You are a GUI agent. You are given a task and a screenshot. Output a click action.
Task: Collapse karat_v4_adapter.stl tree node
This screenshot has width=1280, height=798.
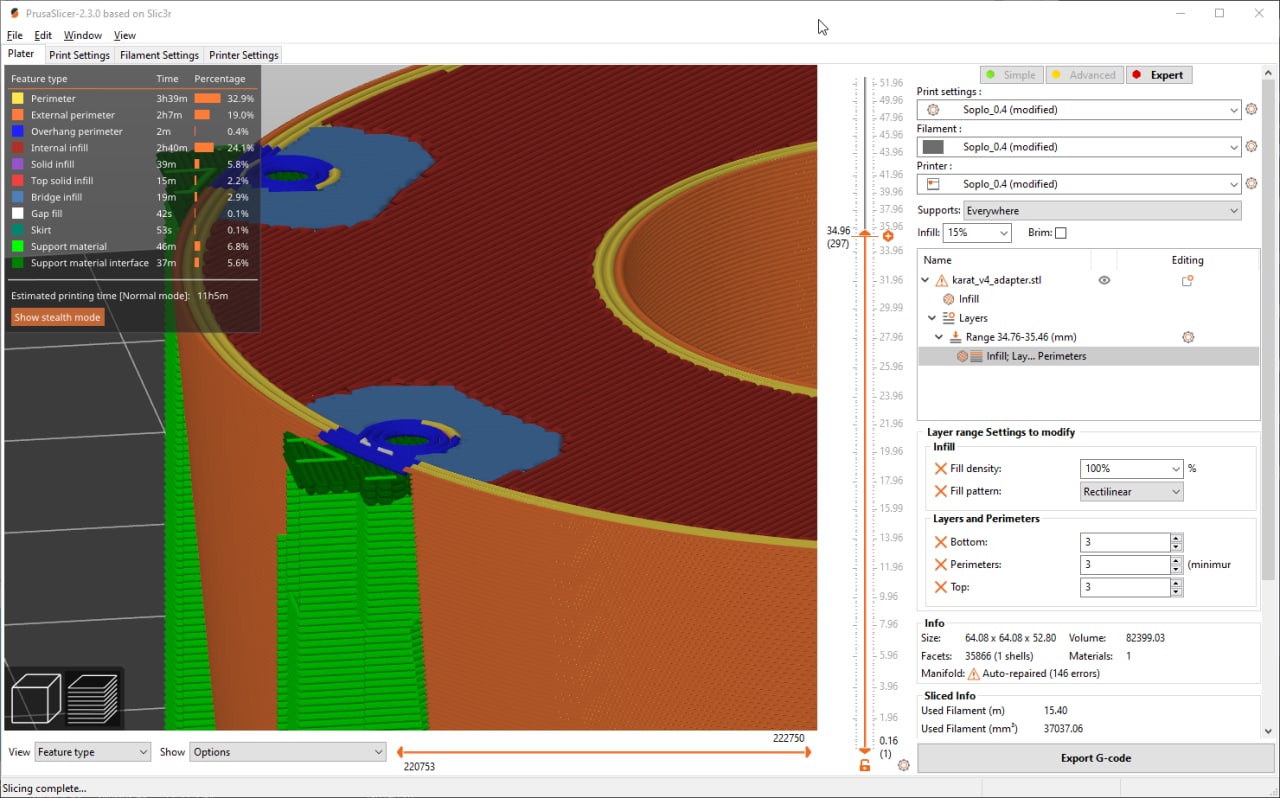coord(925,281)
